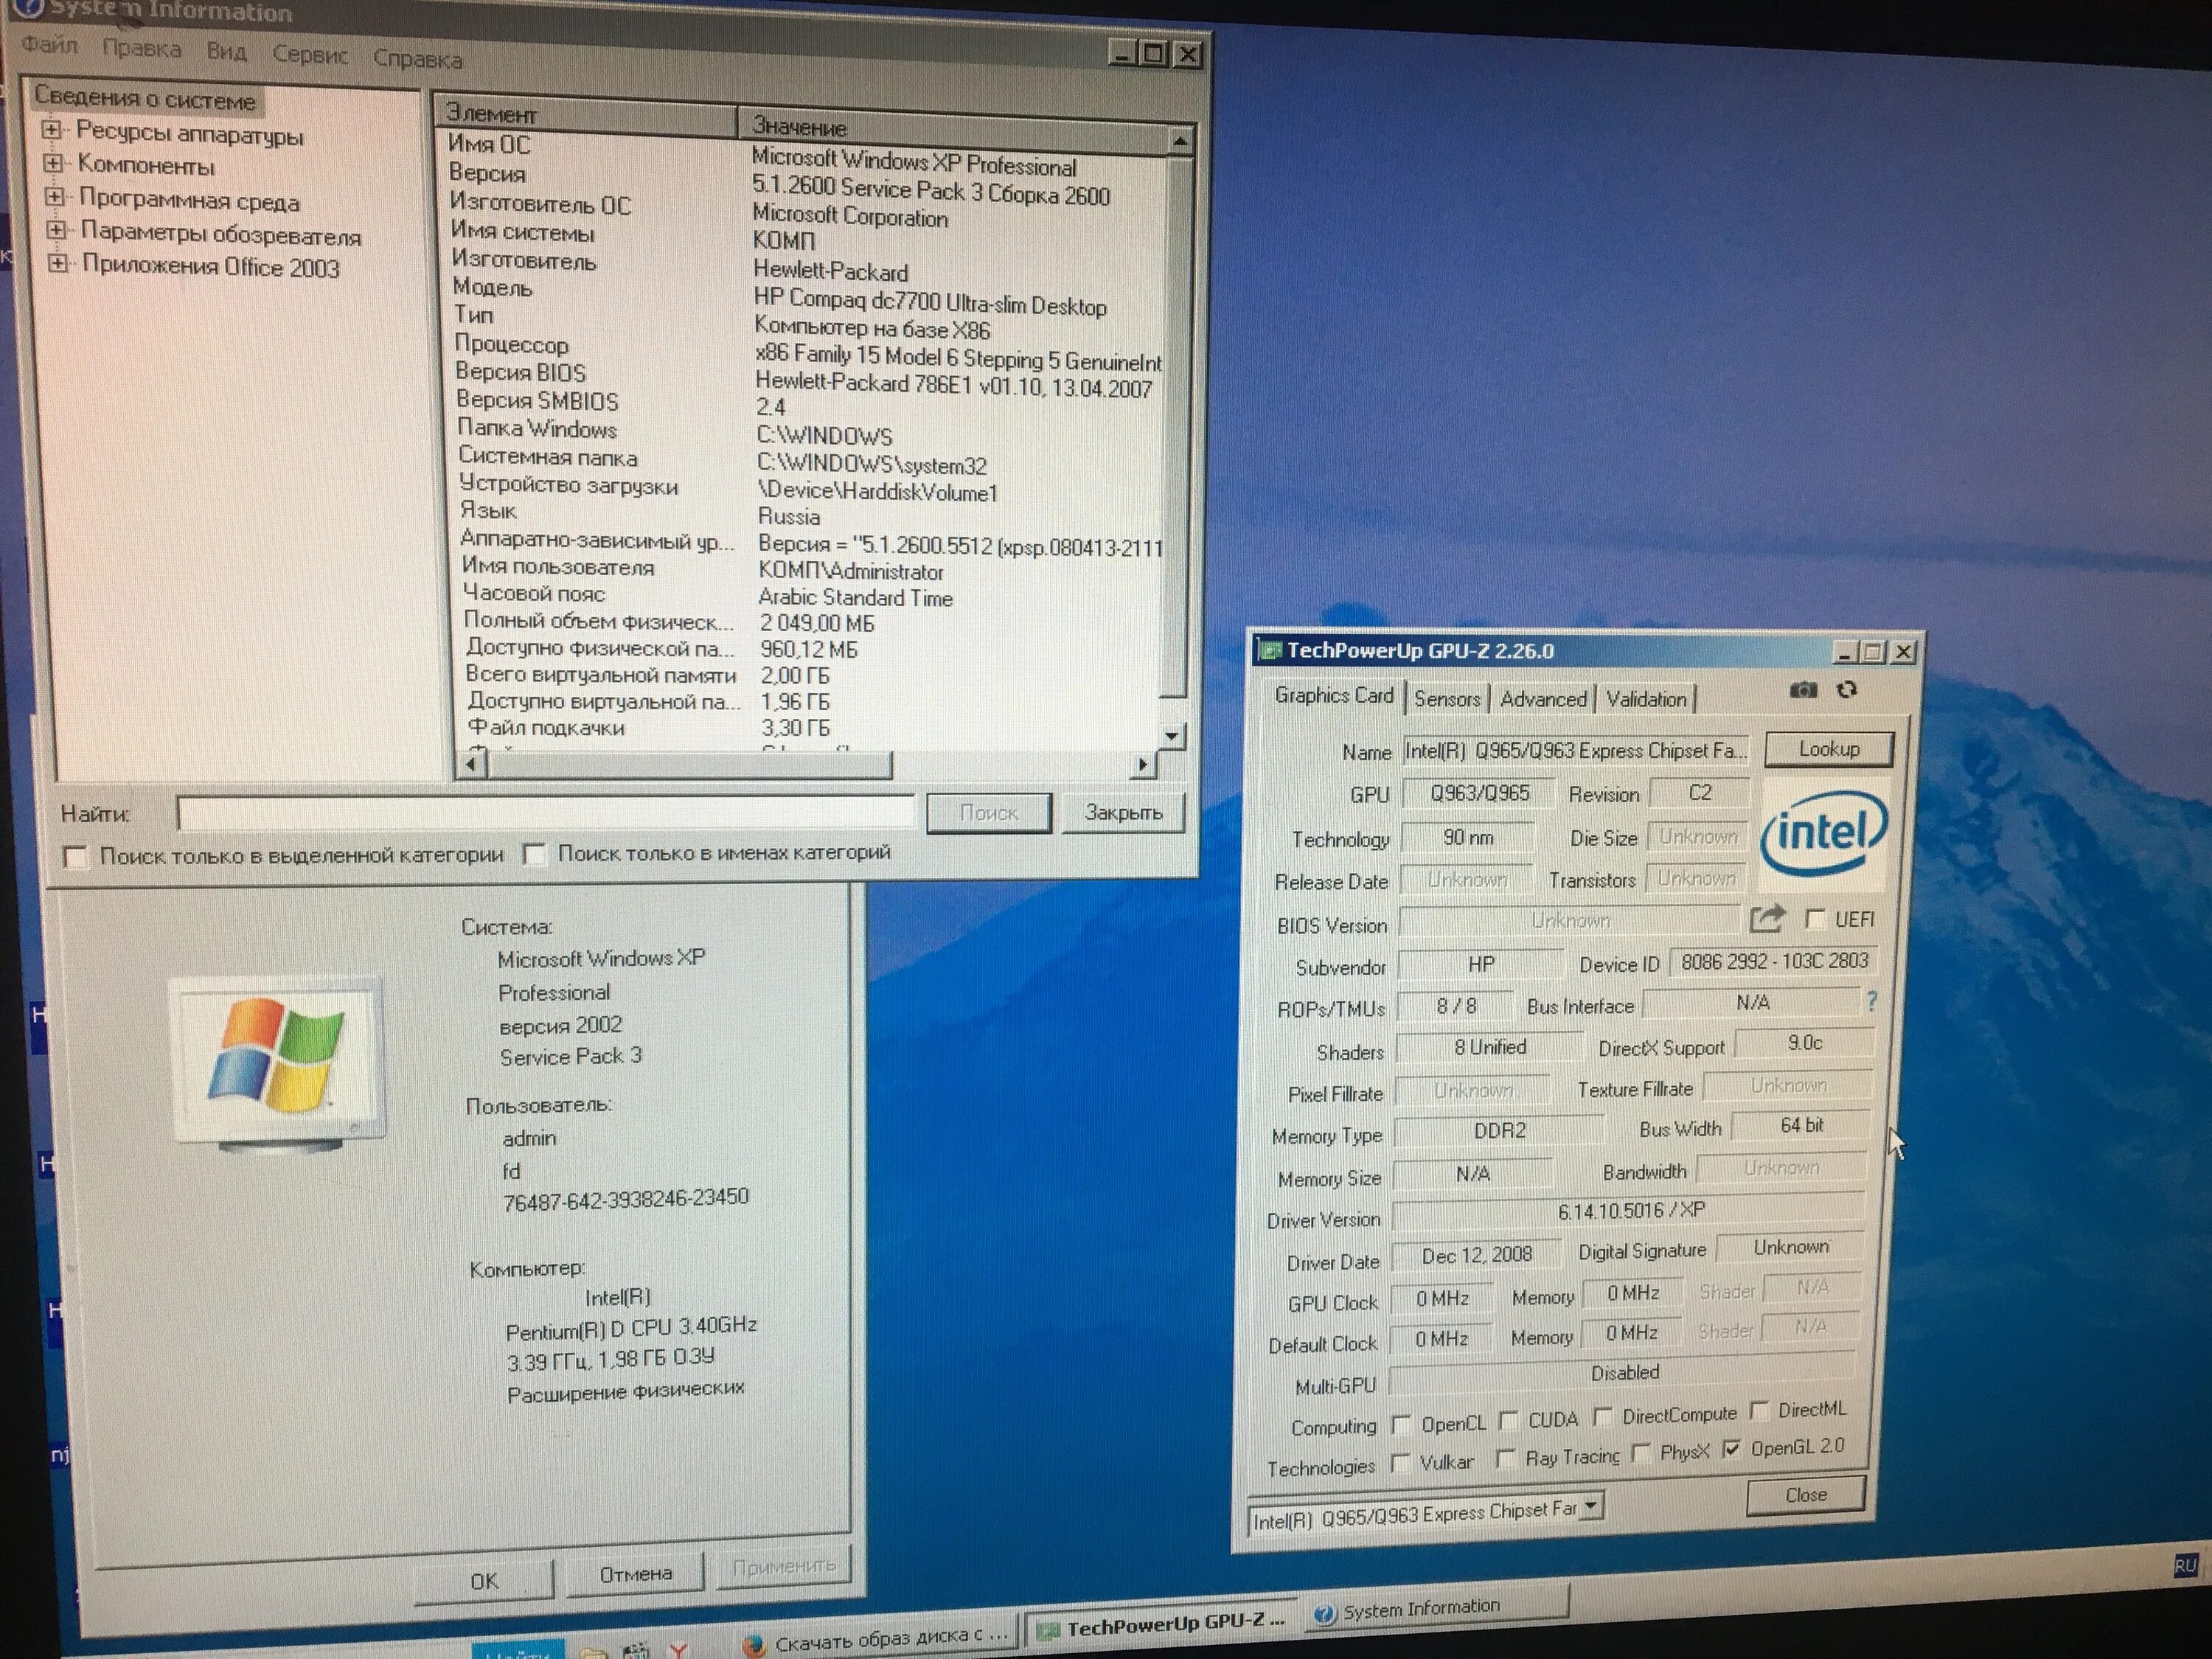The image size is (2212, 1659).
Task: Click the refresh icon in GPU-Z titlebar area
Action: tap(1847, 690)
